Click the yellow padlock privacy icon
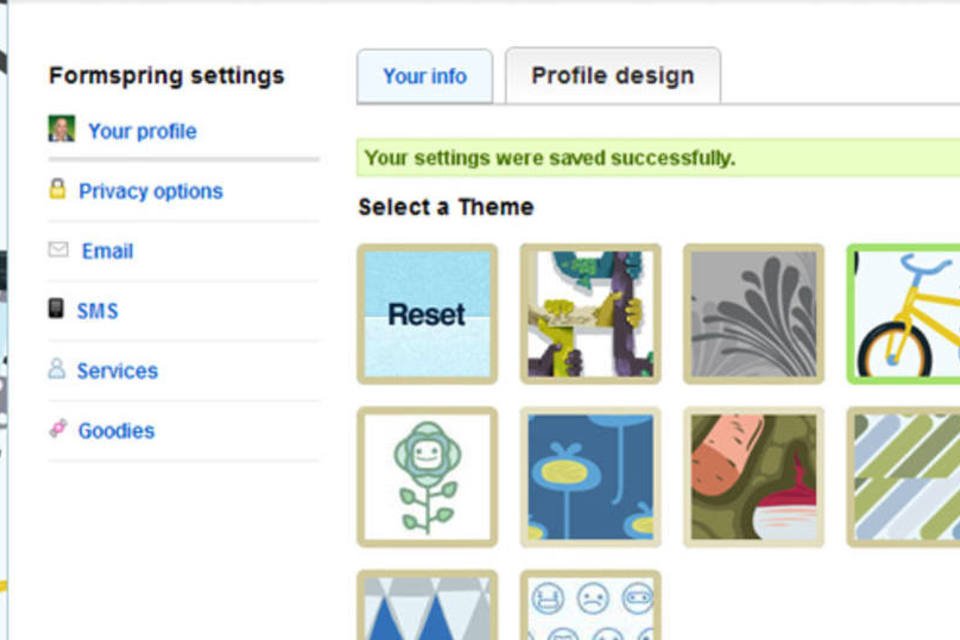The height and width of the screenshot is (640, 960). tap(58, 189)
